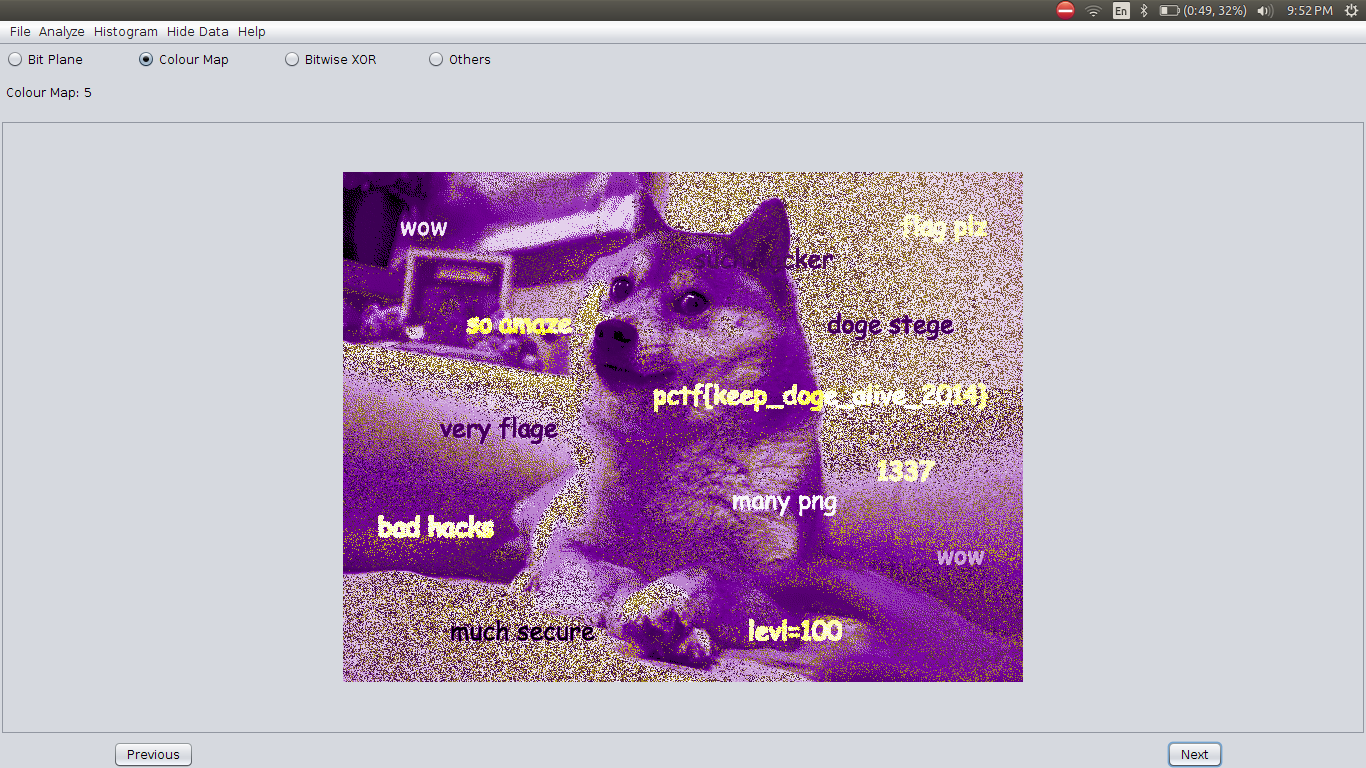Click the Next button
This screenshot has width=1366, height=768.
1195,755
